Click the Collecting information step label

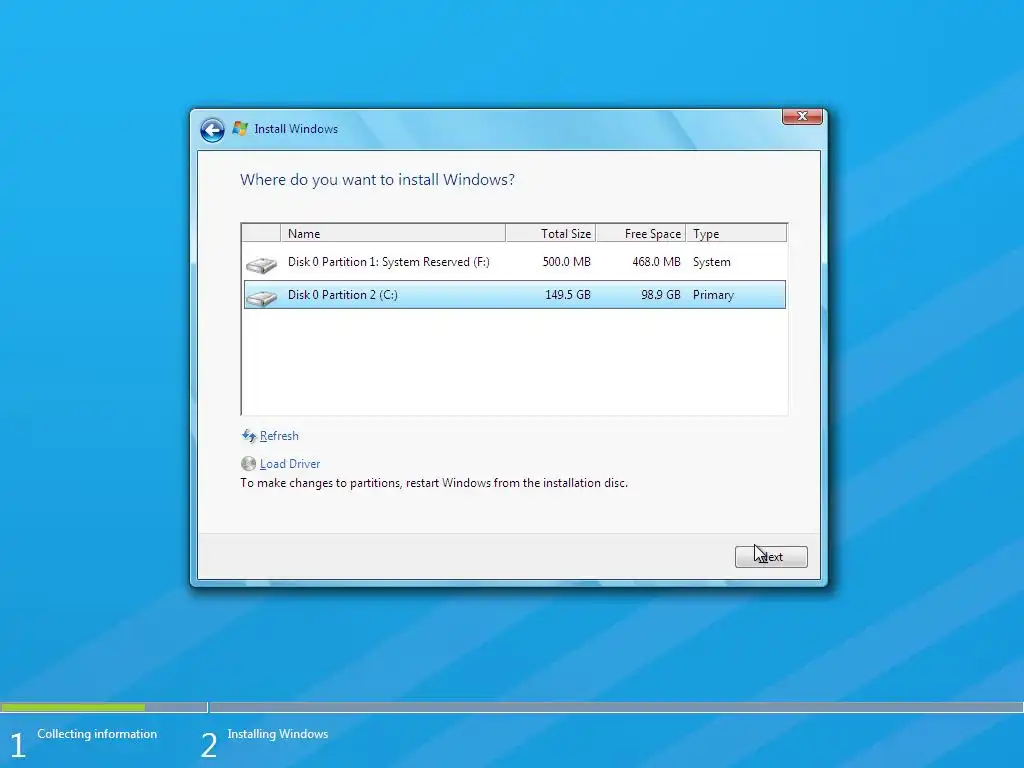point(97,734)
